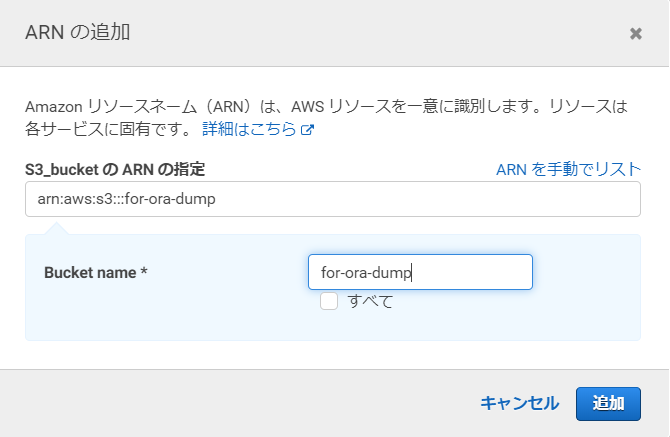670x437 pixels.
Task: Click empty area of light-blue bucket panel
Action: coord(171,316)
